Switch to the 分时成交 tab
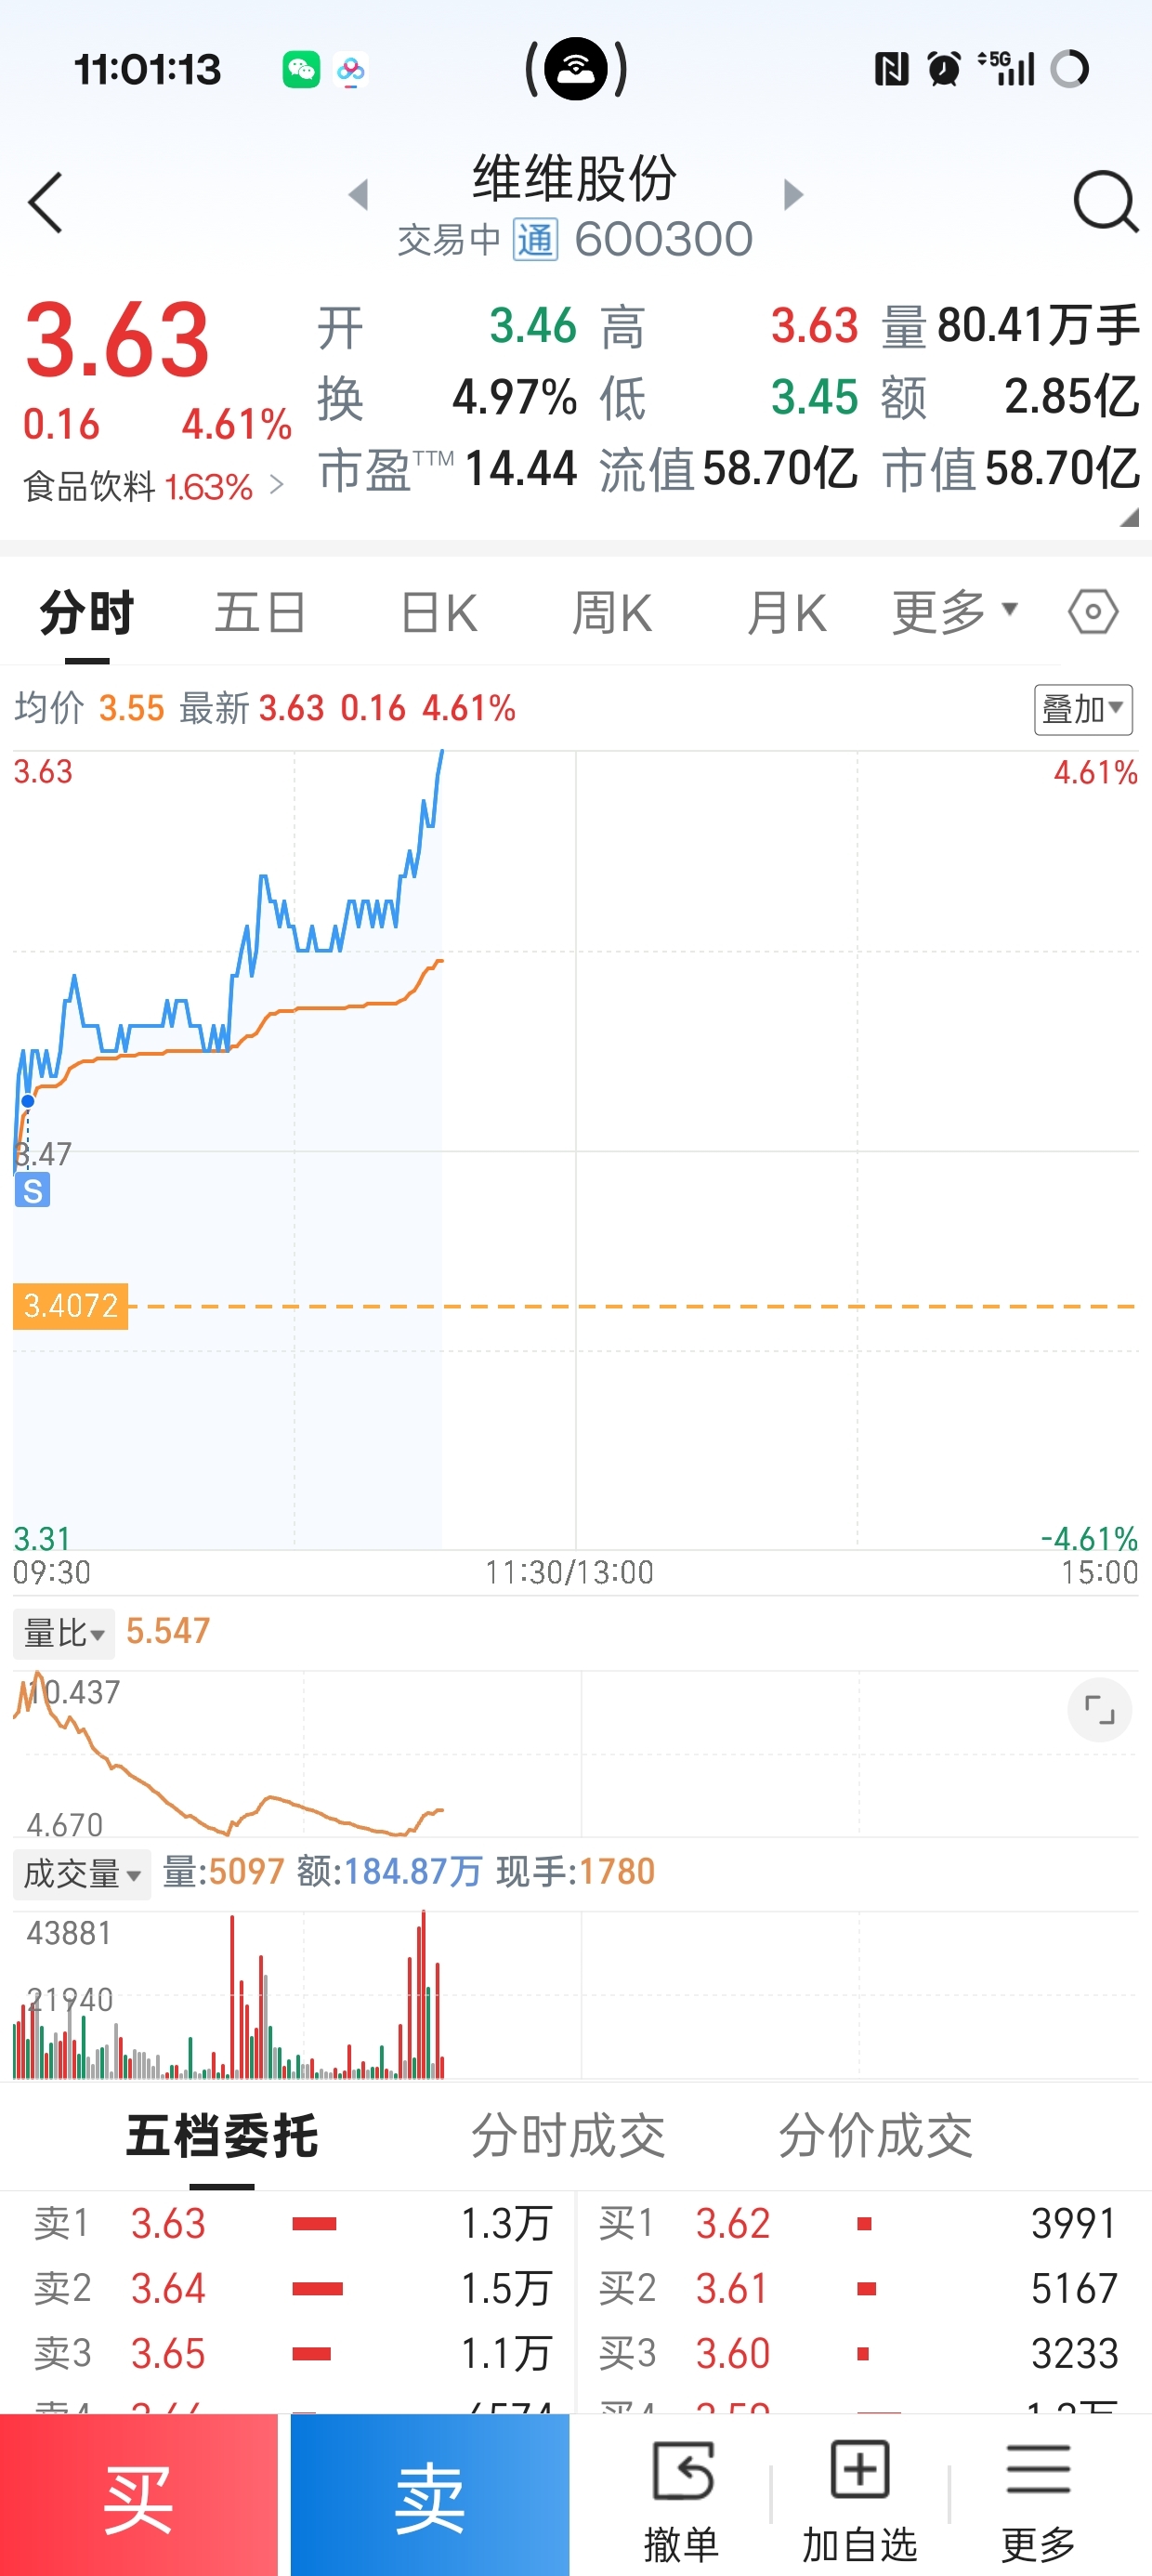 (x=568, y=2137)
